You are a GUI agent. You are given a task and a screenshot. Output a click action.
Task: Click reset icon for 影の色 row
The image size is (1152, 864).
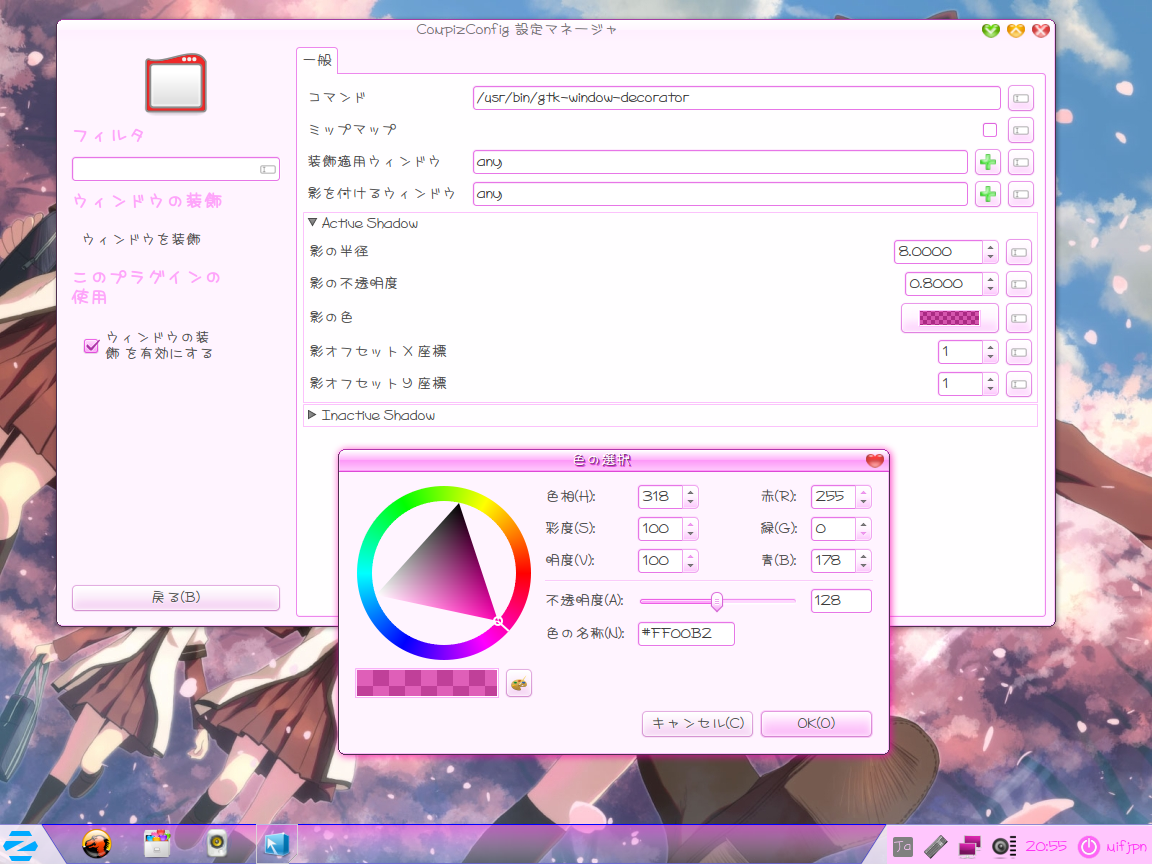[1018, 318]
